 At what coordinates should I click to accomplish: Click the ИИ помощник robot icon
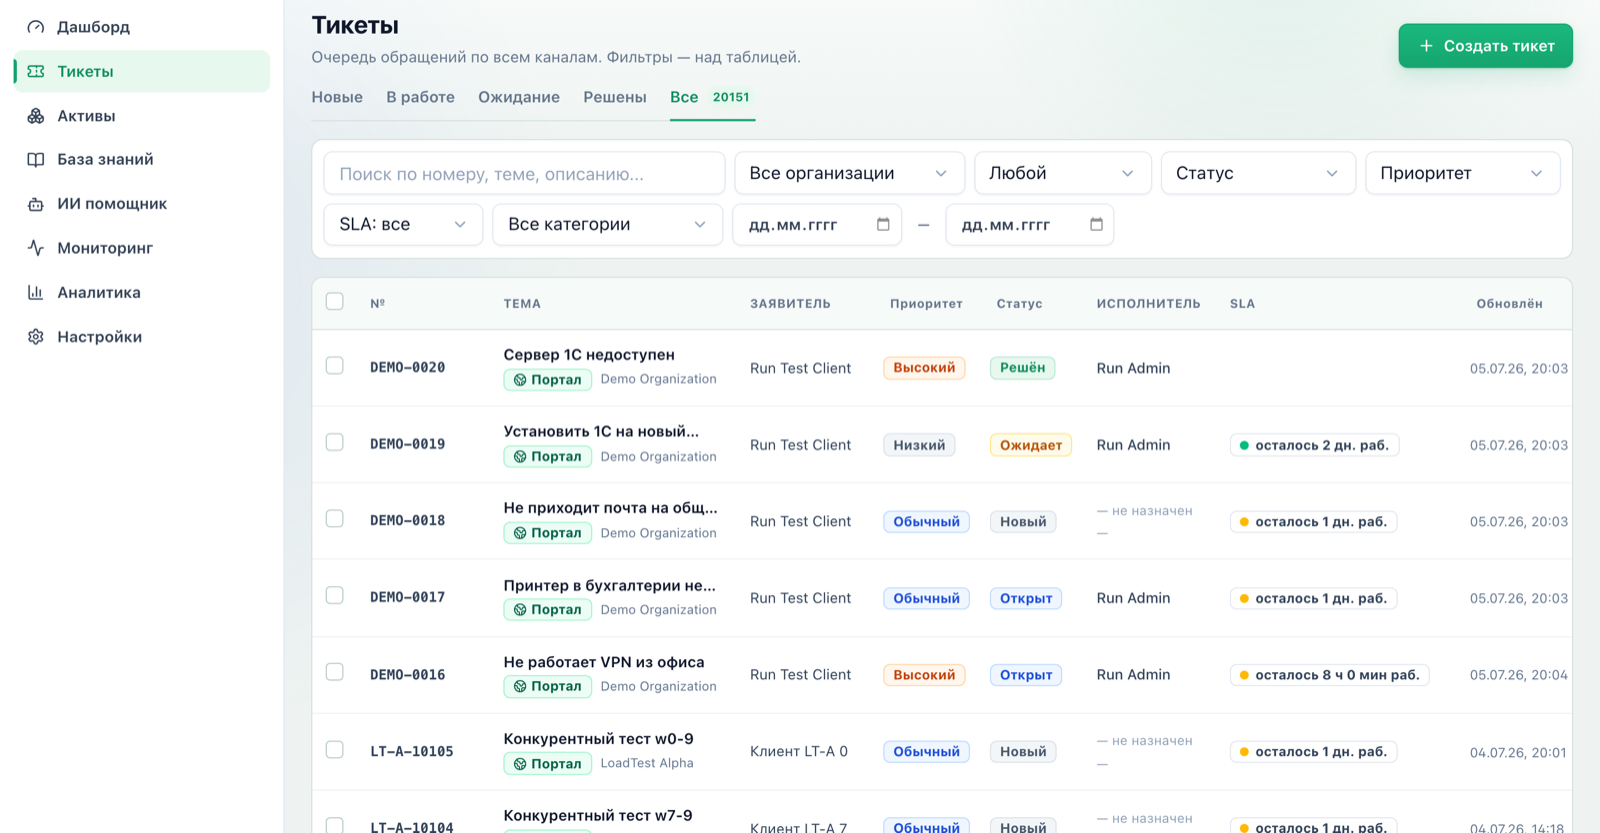[x=36, y=204]
